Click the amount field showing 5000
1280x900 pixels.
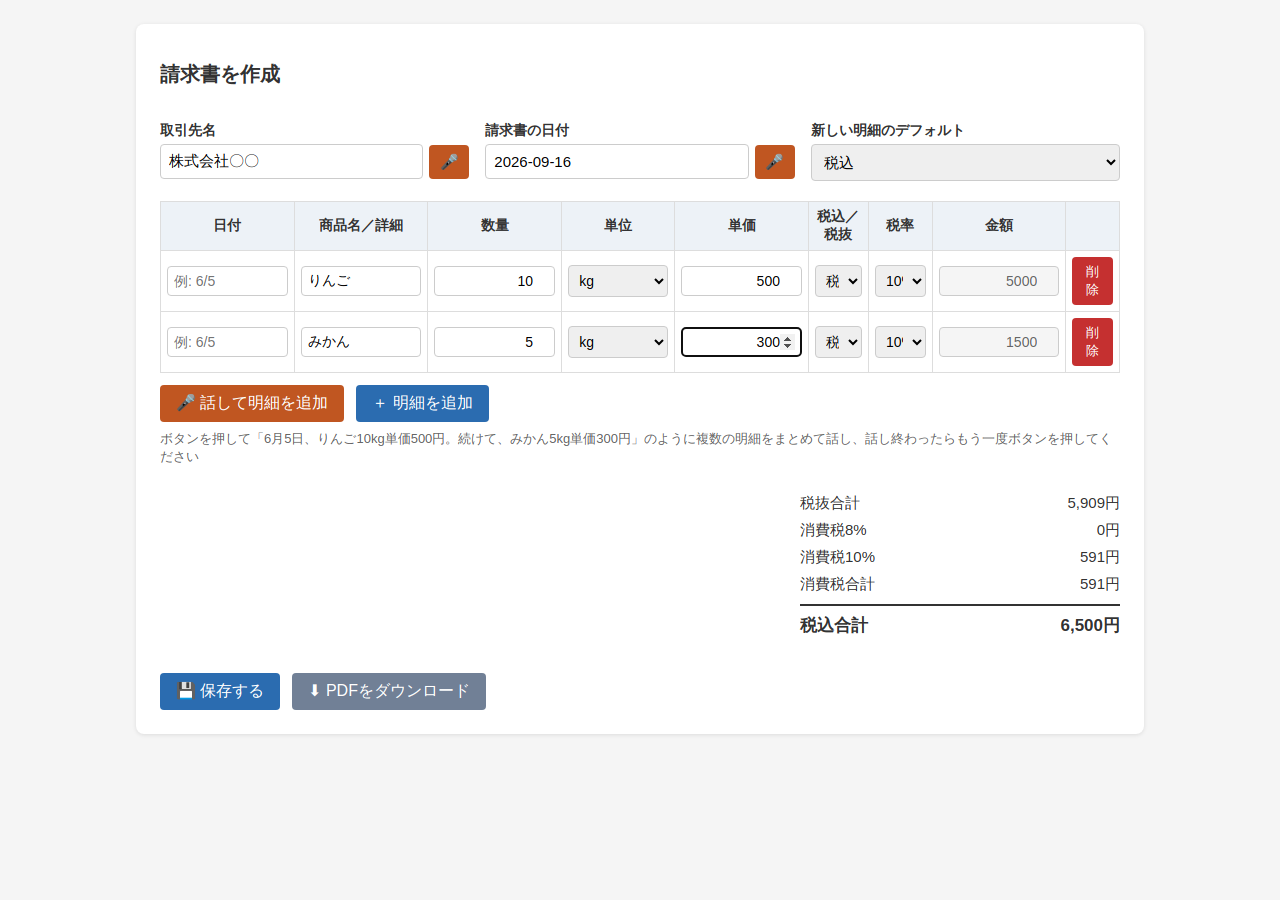(x=999, y=281)
